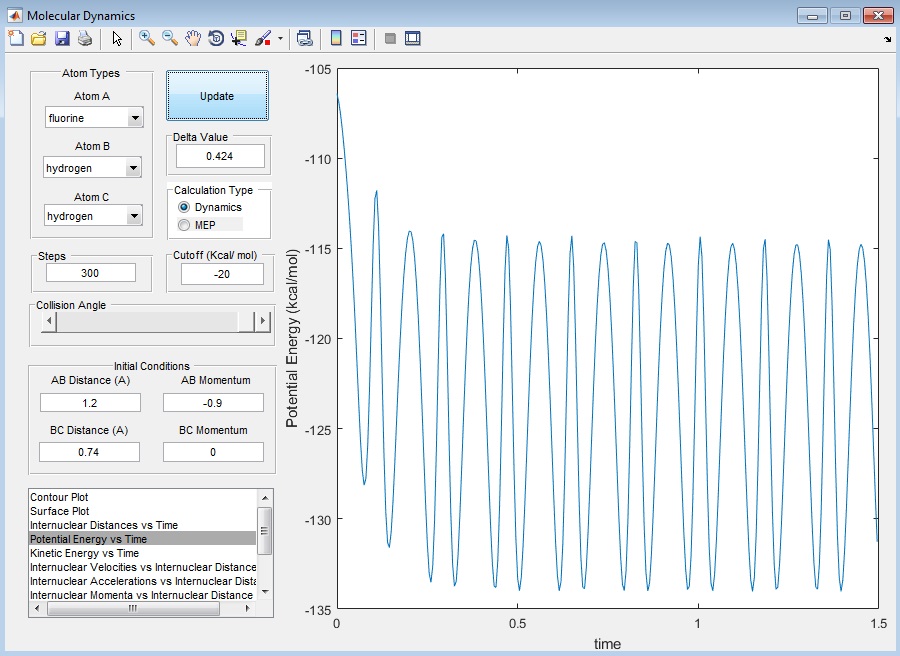
Task: Click the MATLAB icon in the title bar
Action: pyautogui.click(x=14, y=15)
